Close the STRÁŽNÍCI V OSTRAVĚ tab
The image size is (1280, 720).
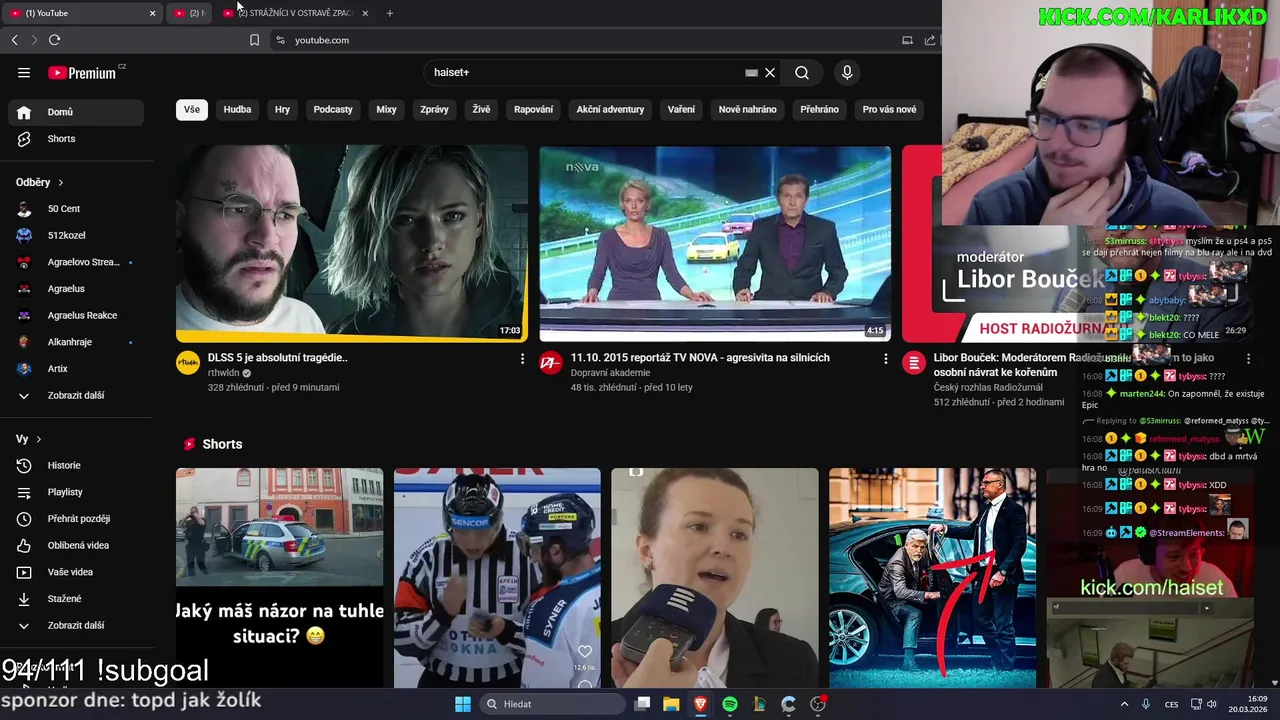click(365, 13)
